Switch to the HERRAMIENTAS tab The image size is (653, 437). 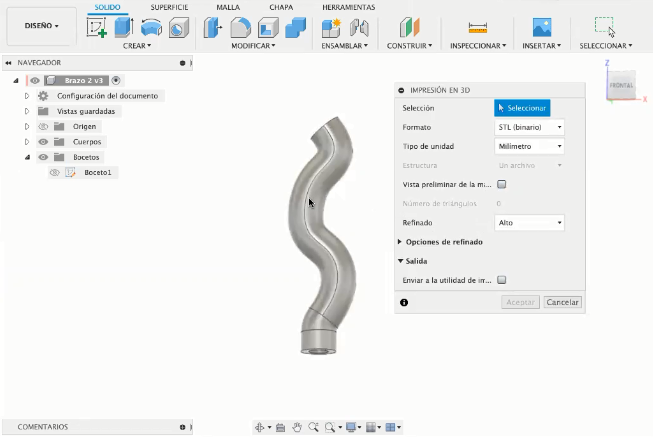pos(349,7)
